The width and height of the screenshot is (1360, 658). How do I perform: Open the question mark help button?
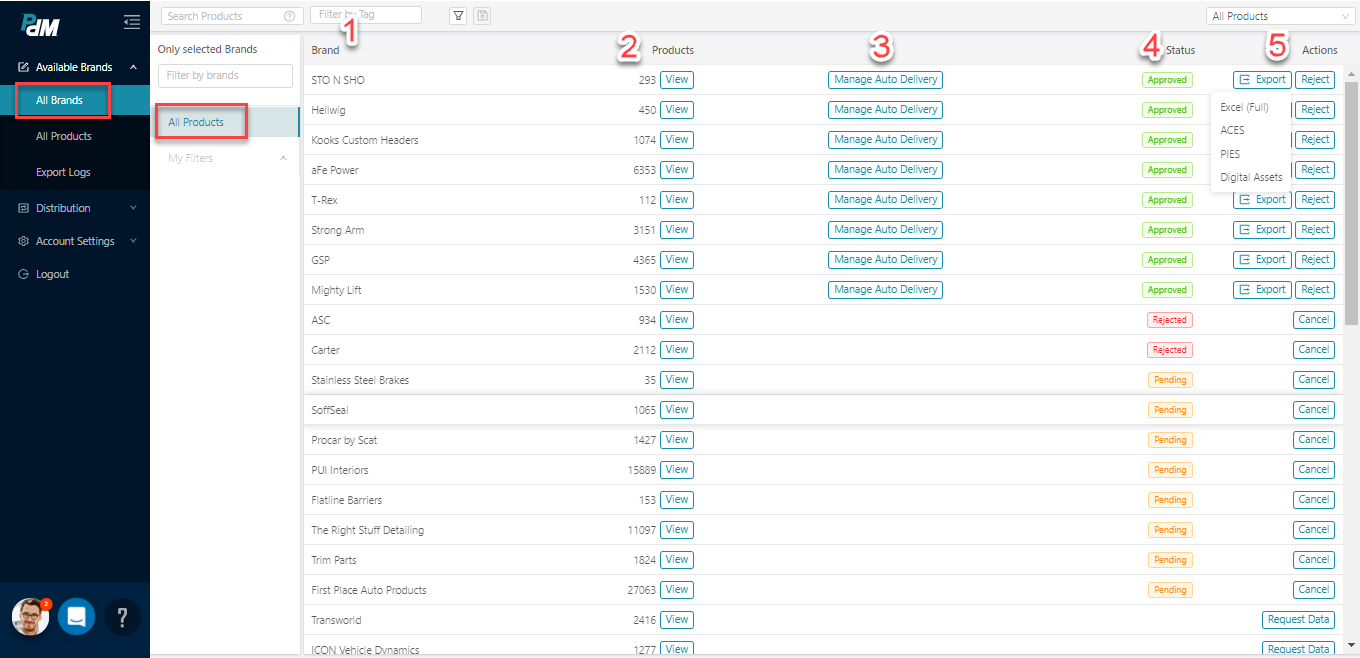[x=123, y=617]
